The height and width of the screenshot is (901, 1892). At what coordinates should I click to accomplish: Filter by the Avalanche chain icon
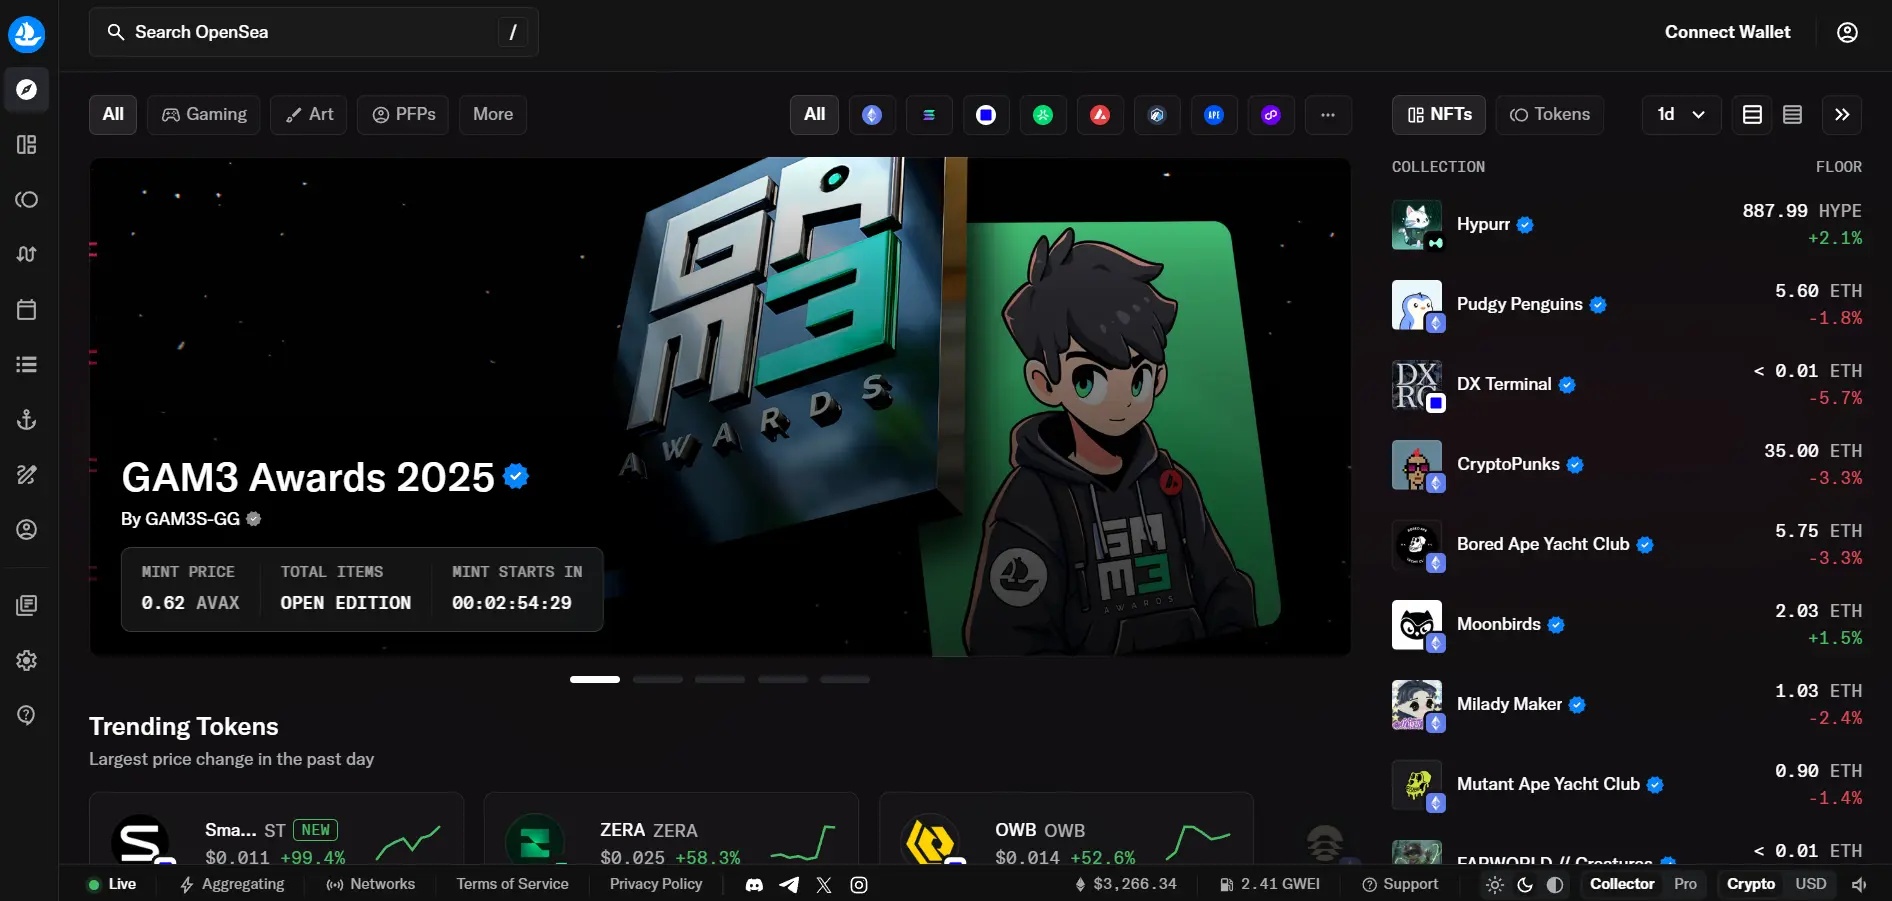[1100, 115]
